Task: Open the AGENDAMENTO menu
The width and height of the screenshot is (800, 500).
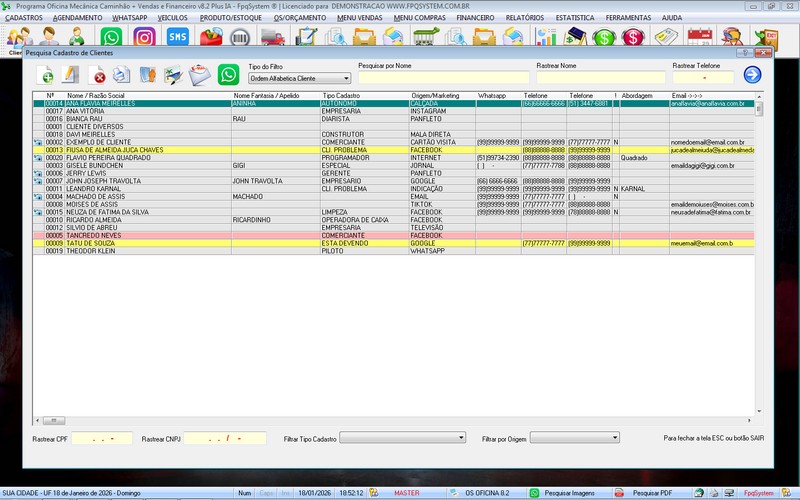Action: click(x=78, y=18)
